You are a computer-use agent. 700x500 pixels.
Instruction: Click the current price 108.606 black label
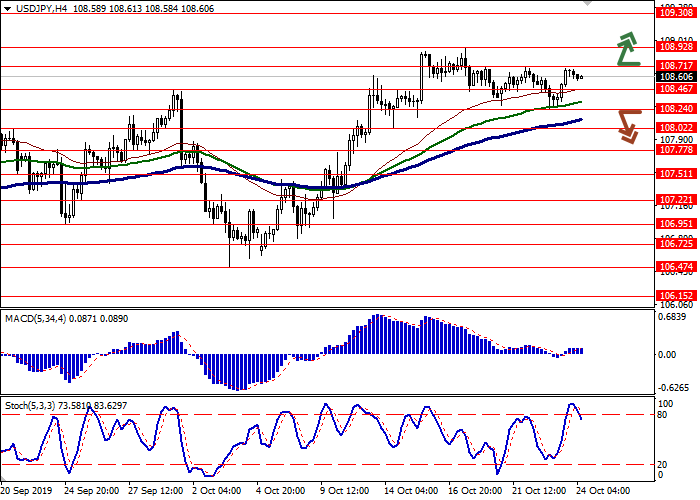(x=674, y=77)
